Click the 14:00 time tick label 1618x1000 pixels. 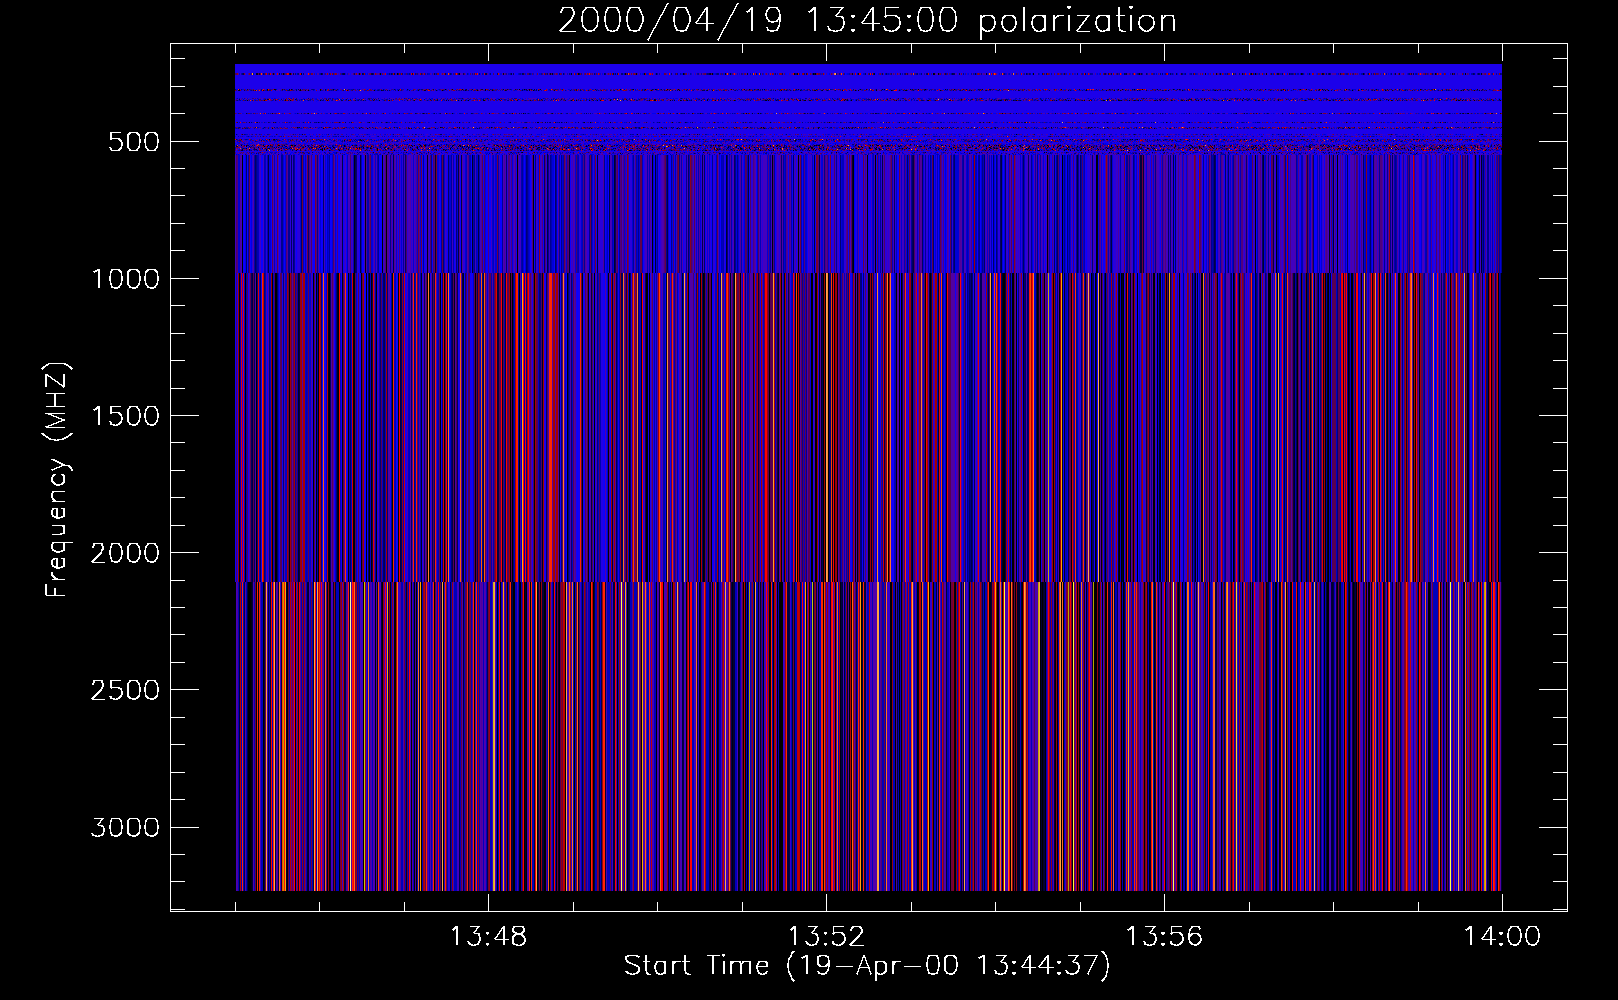point(1502,937)
